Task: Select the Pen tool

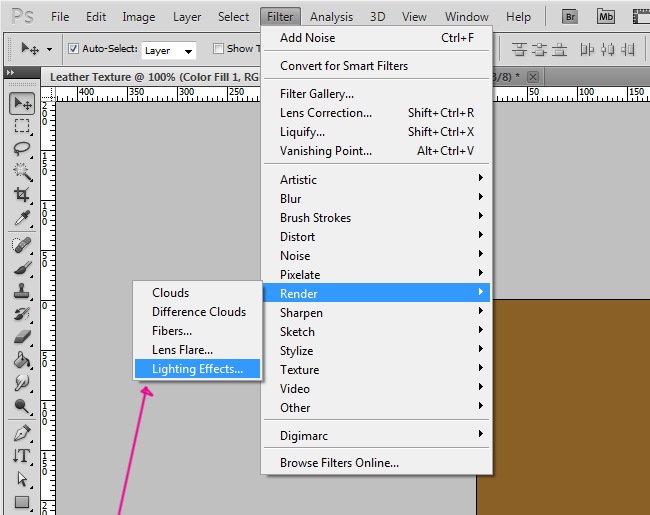Action: pos(22,433)
